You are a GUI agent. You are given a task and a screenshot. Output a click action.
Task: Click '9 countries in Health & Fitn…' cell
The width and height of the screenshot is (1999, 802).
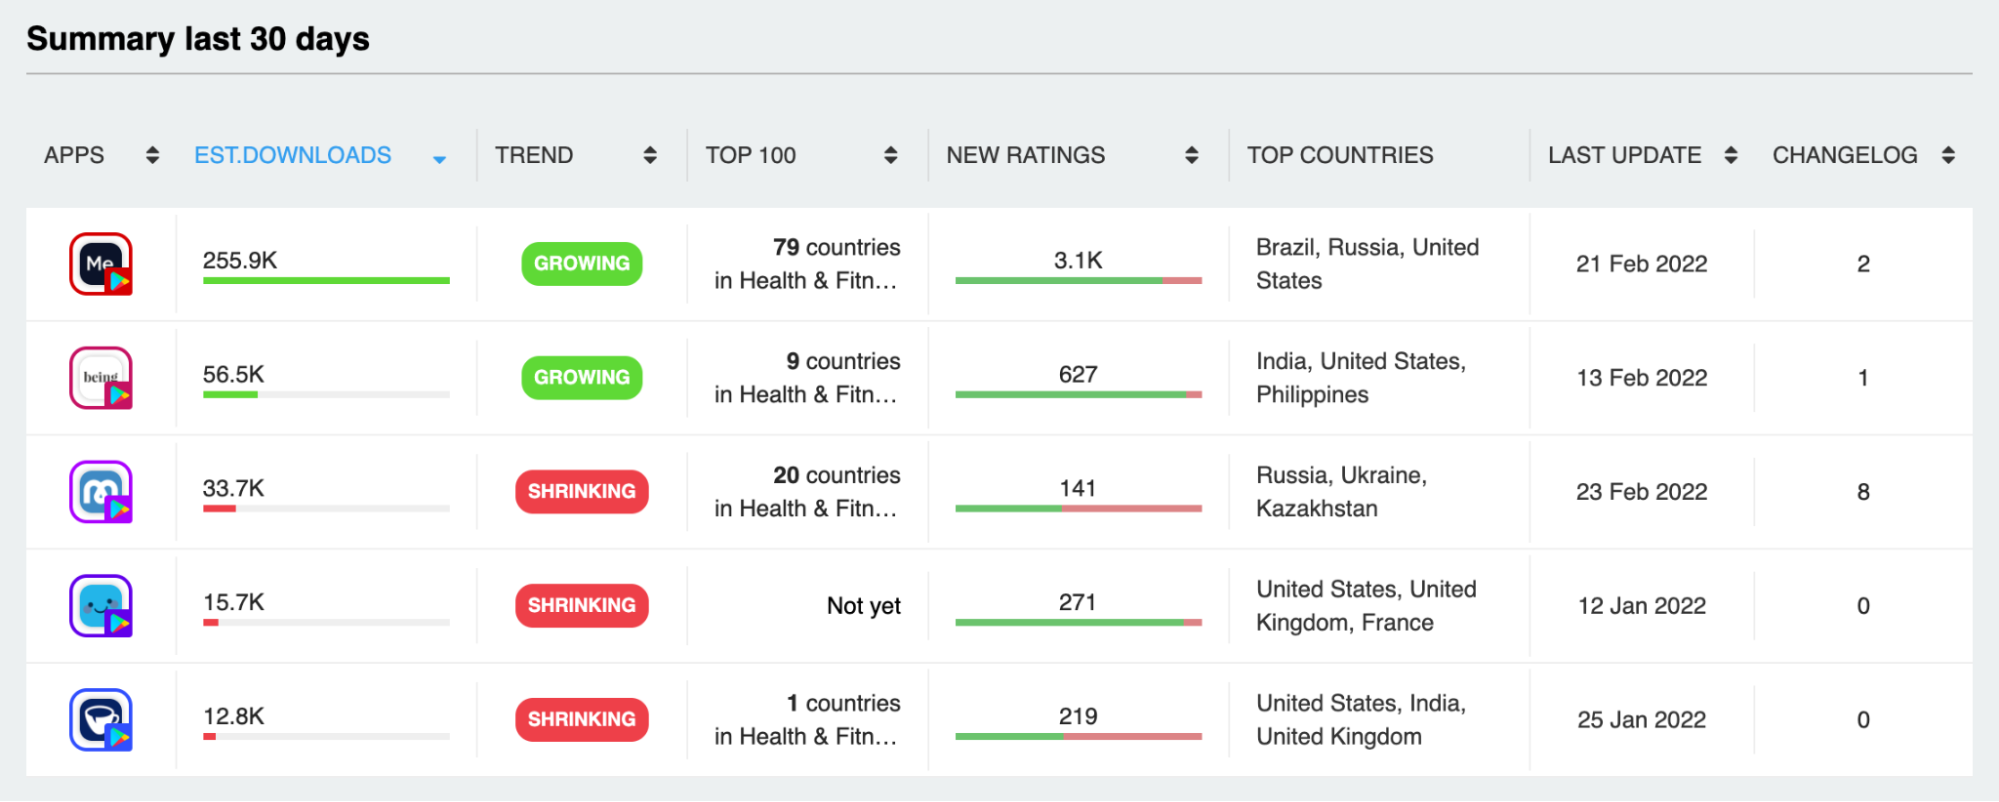[x=807, y=378]
